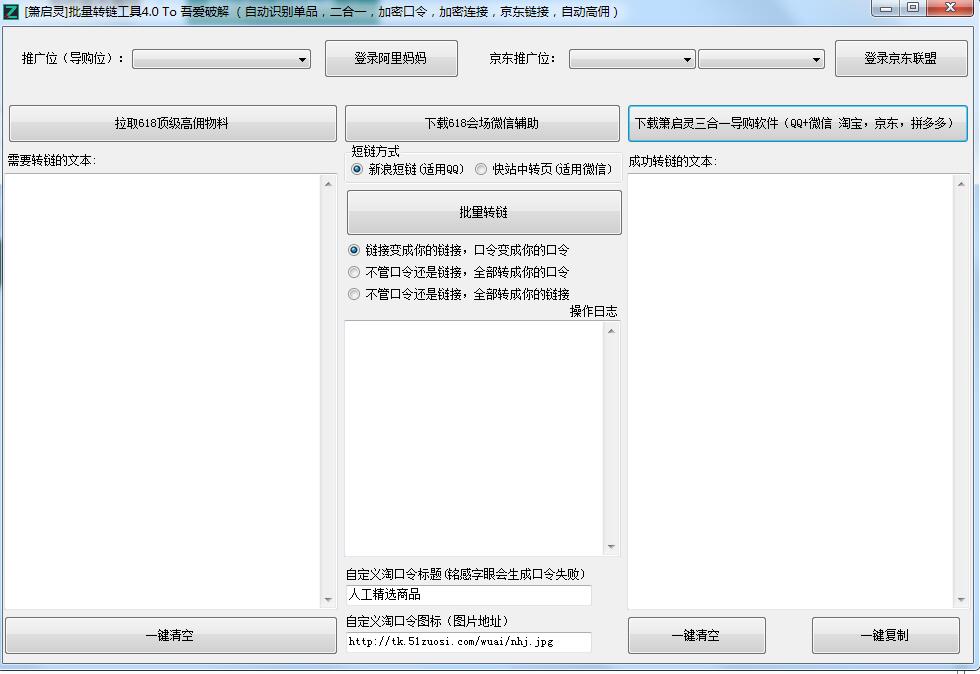Click 登录阿里妈妈 button
980x674 pixels.
tap(391, 58)
